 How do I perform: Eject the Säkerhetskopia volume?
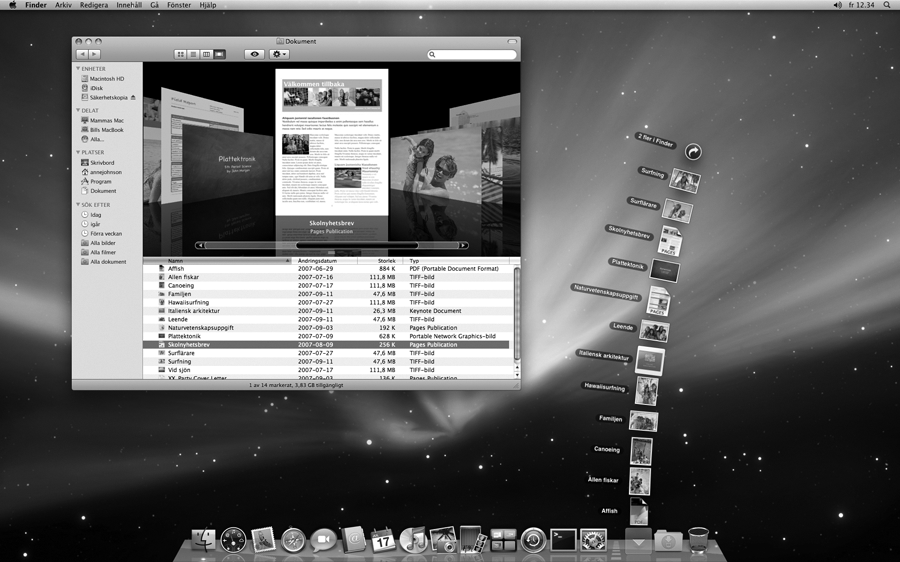coord(133,98)
